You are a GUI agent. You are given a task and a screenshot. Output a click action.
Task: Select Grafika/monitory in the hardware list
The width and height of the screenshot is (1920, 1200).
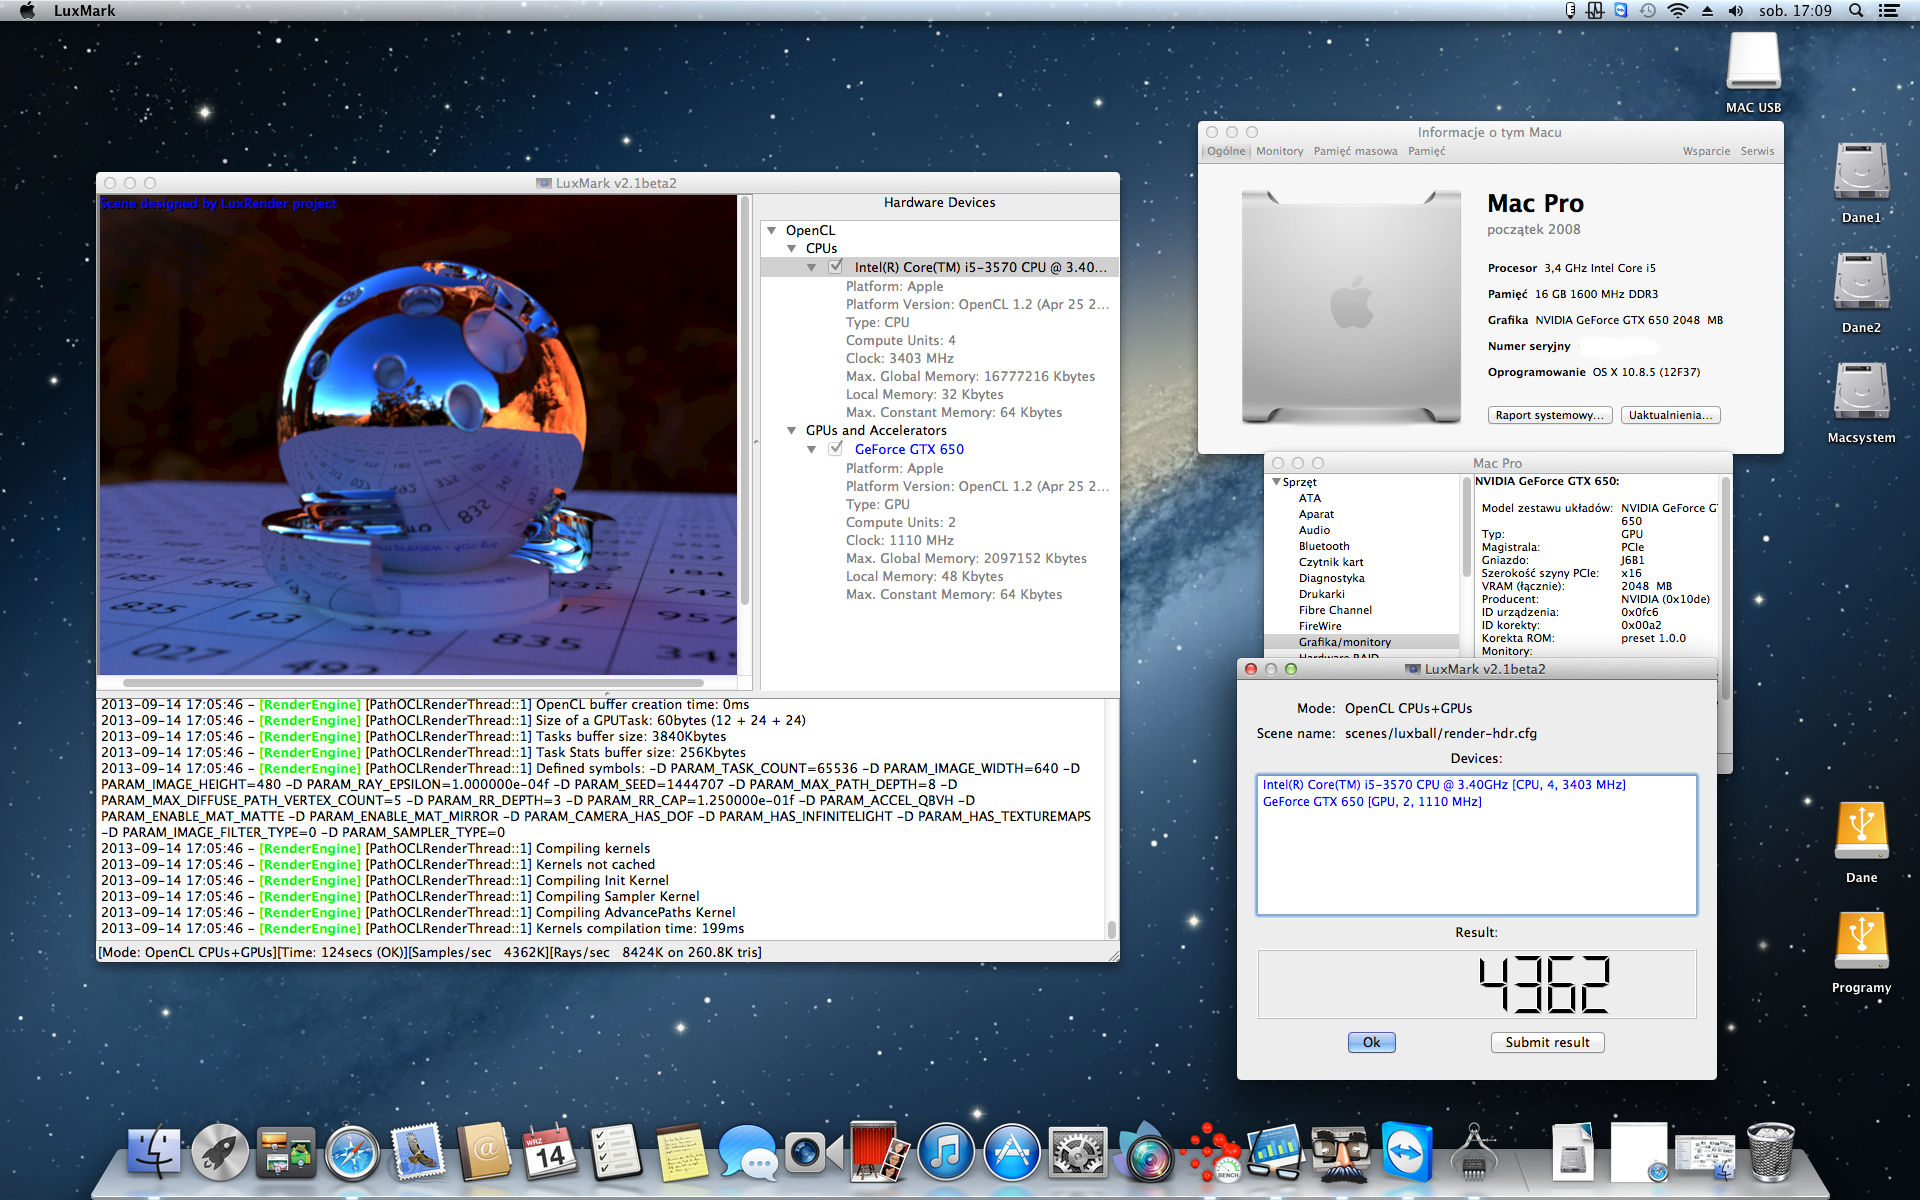tap(1344, 642)
